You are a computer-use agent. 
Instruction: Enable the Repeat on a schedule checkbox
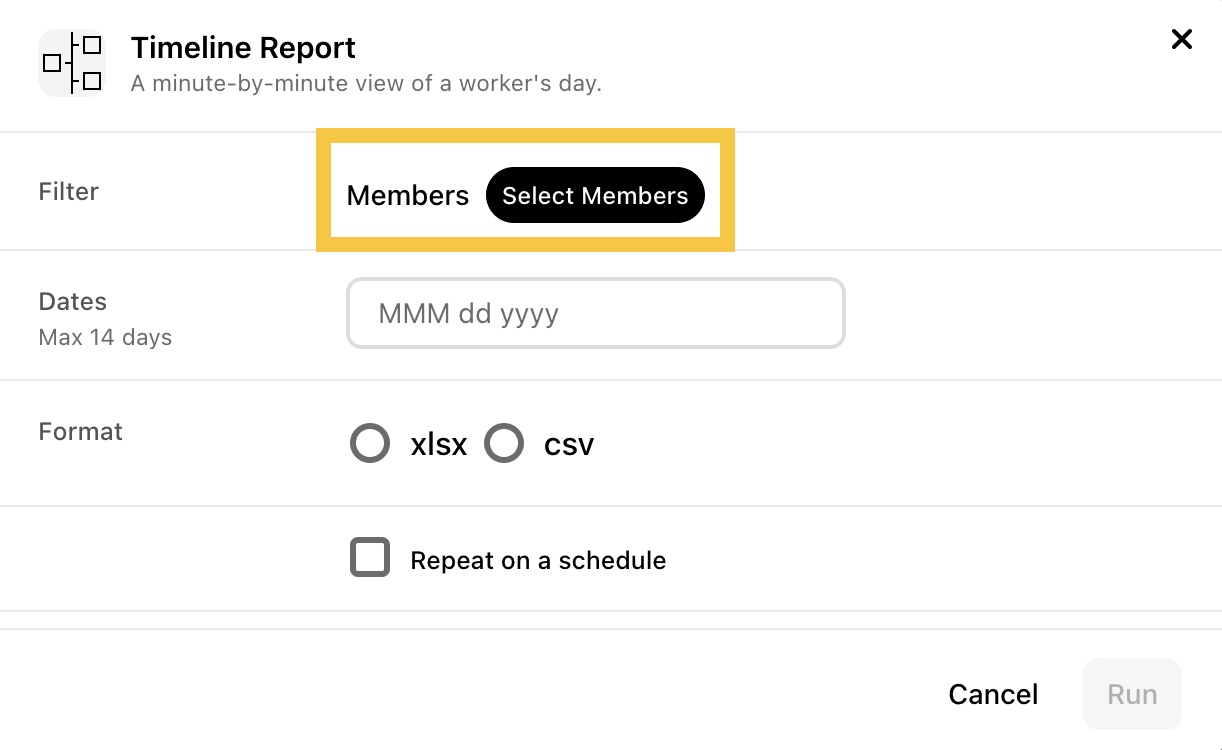coord(370,558)
